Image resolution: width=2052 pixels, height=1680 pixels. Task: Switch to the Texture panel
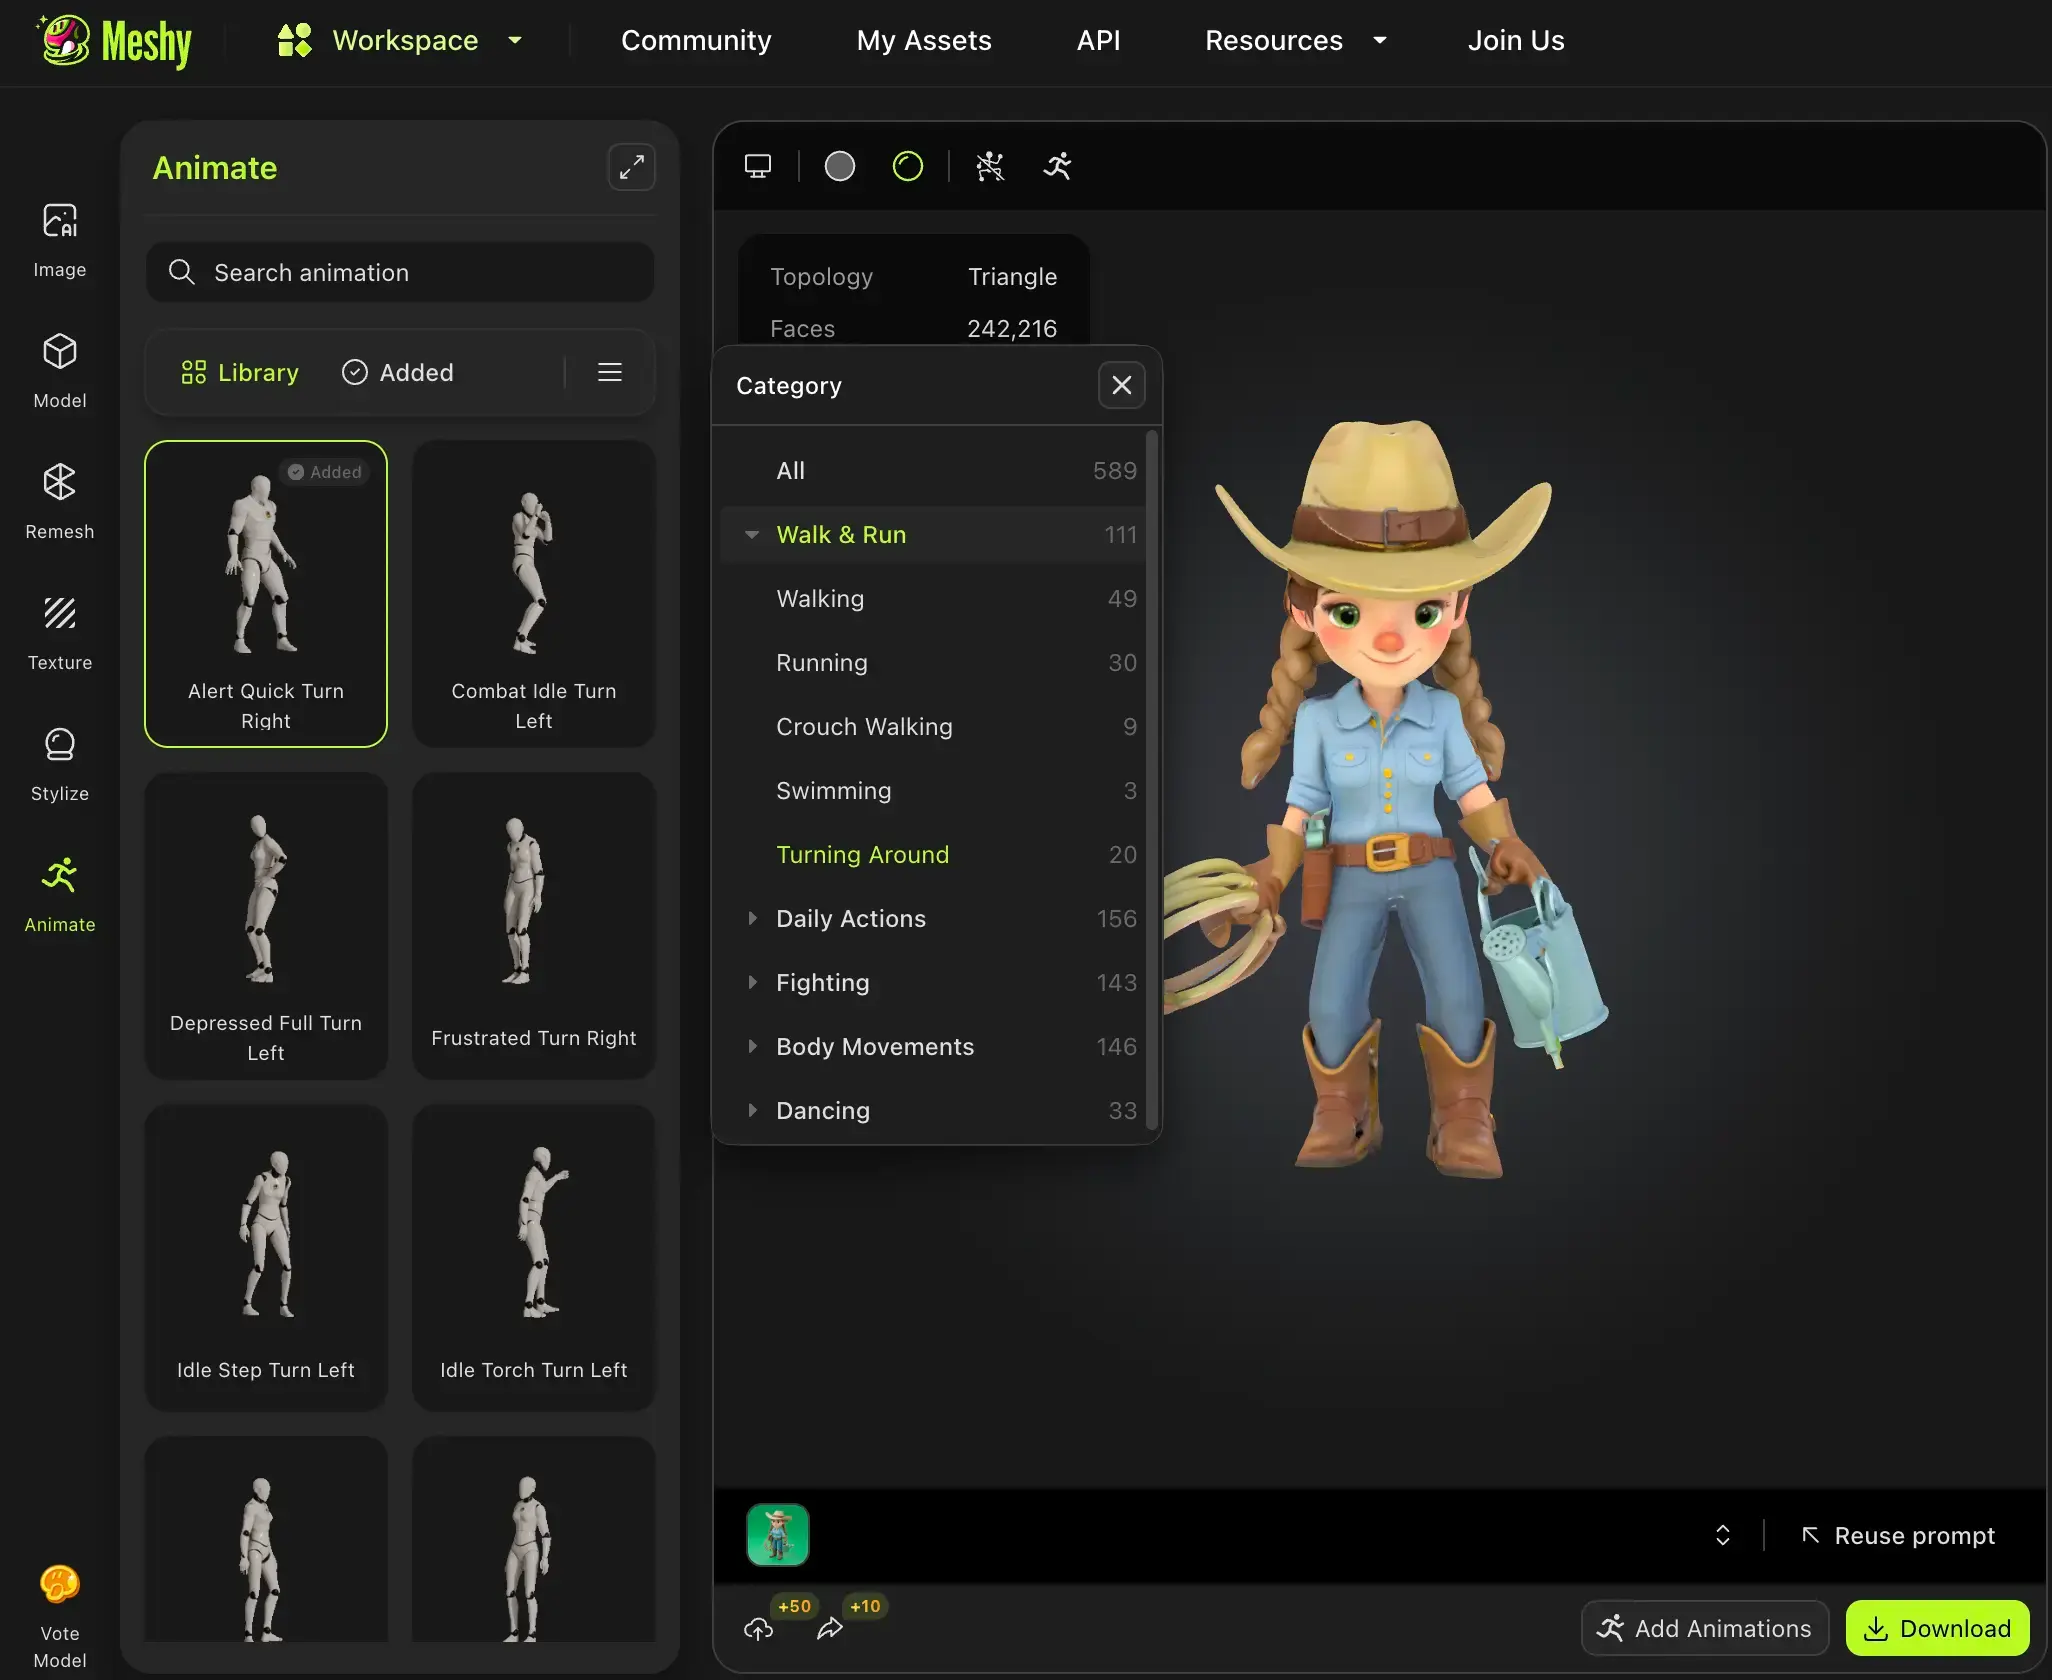point(59,632)
